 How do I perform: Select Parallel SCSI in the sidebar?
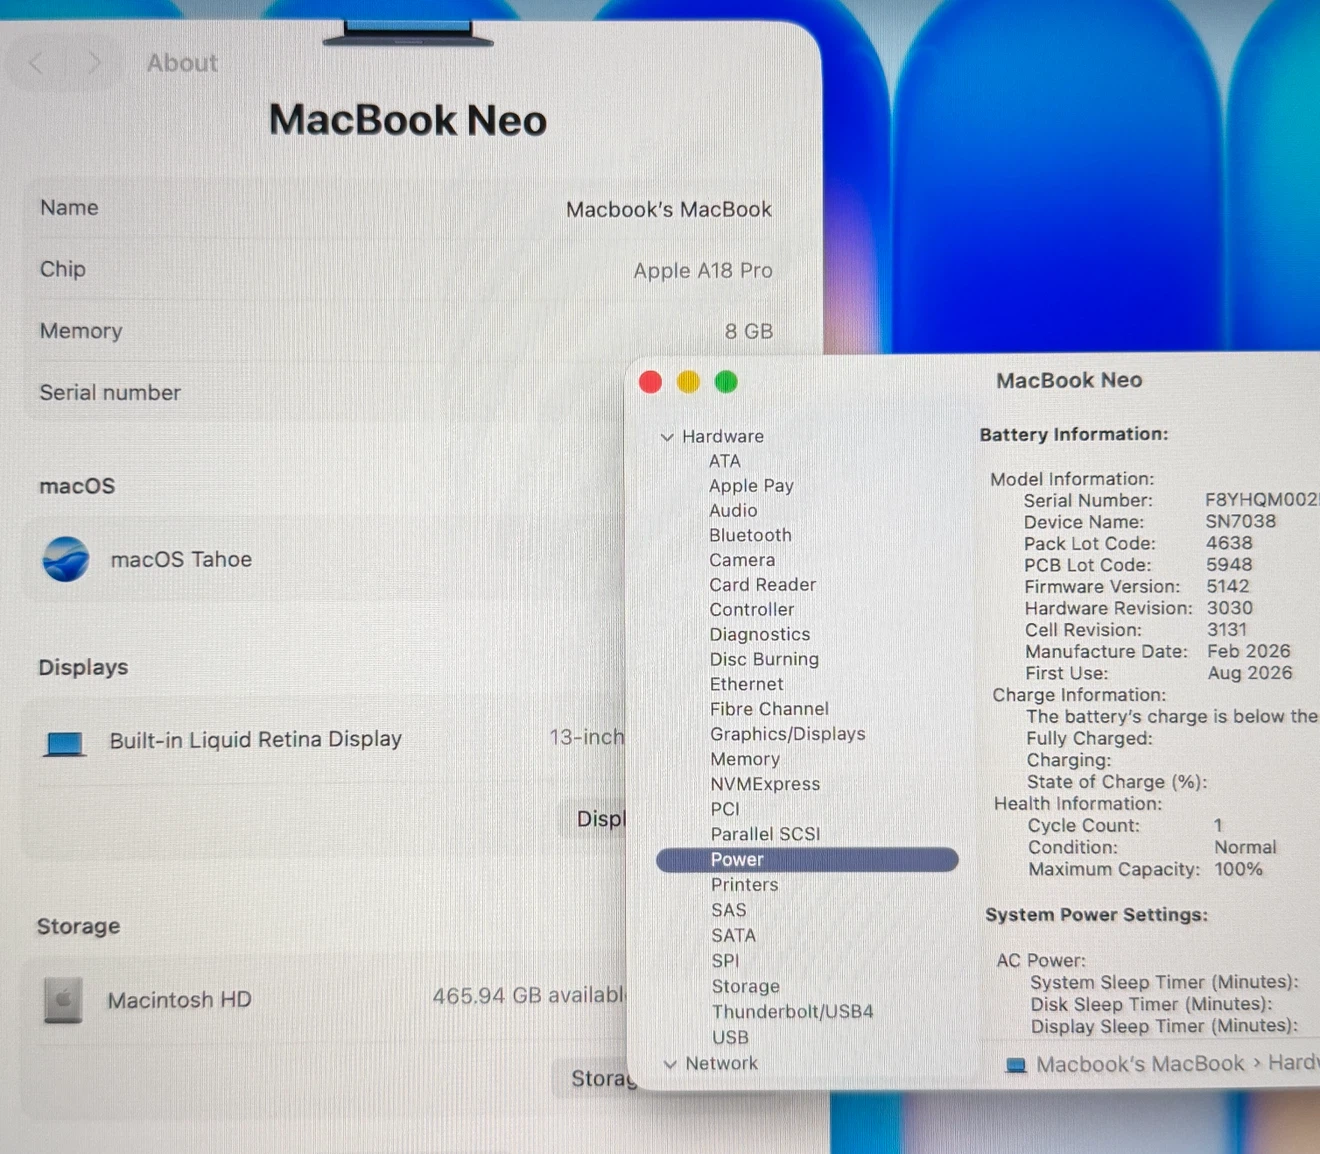click(765, 834)
